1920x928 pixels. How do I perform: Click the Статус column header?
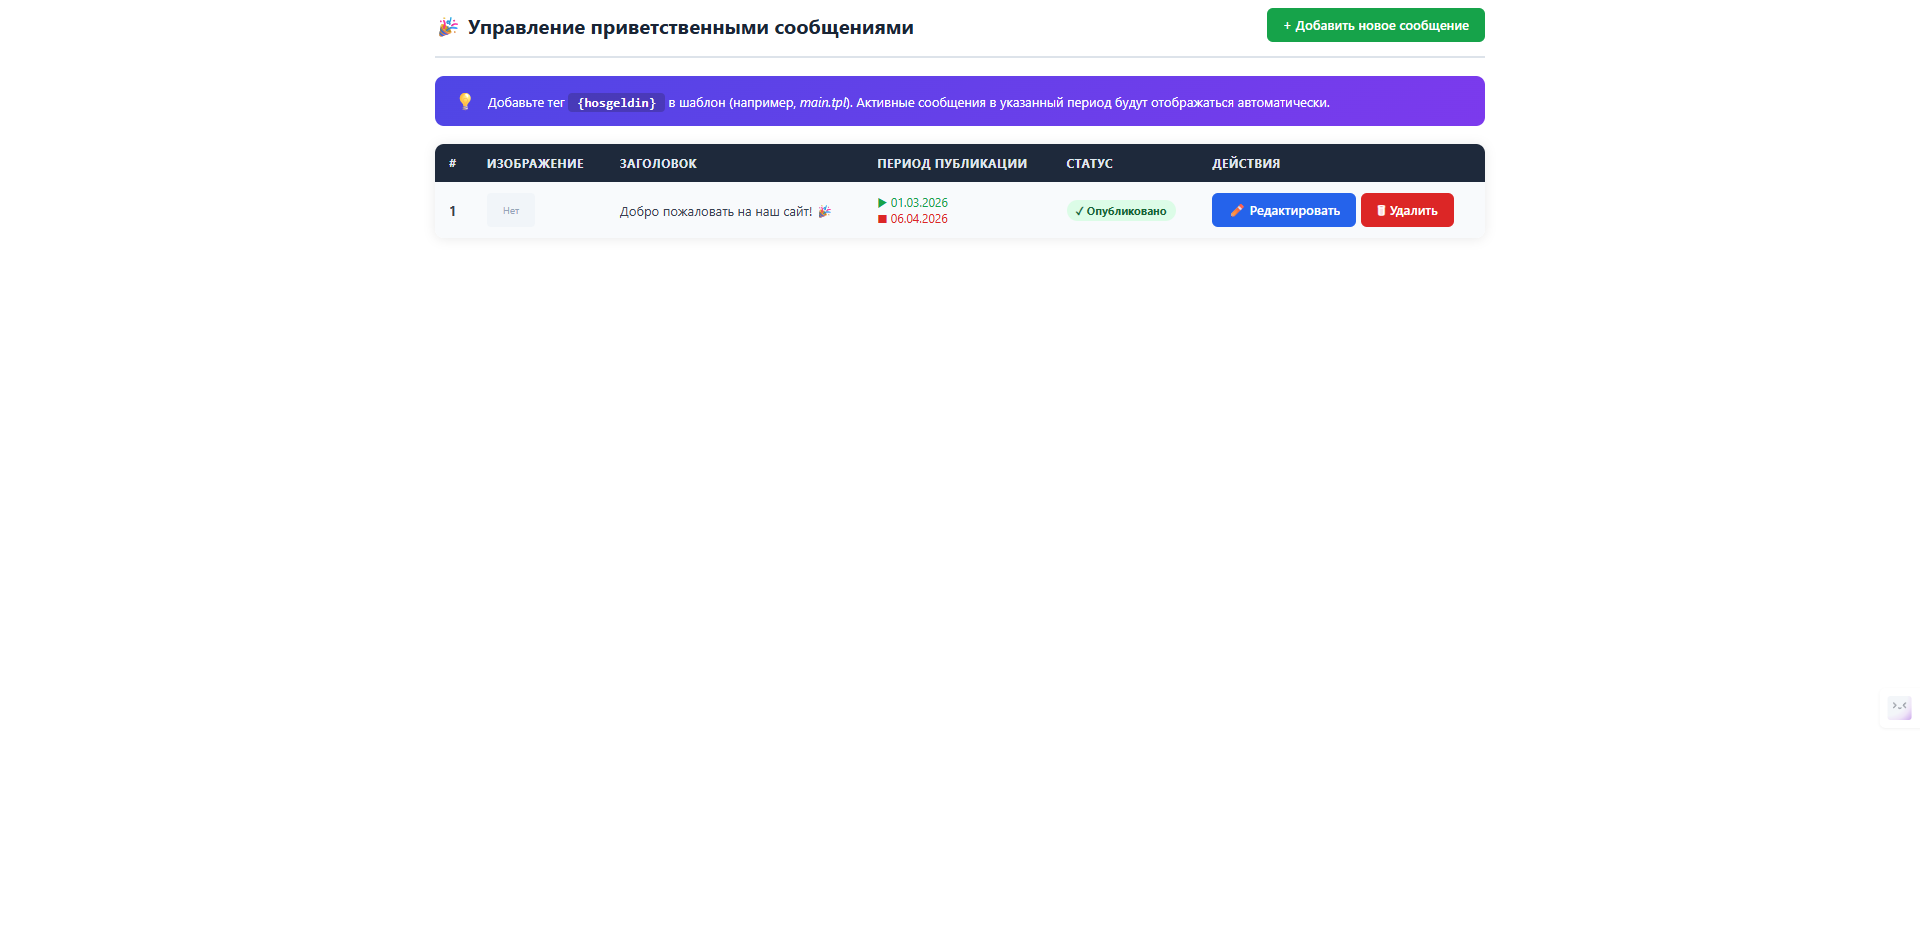coord(1089,164)
